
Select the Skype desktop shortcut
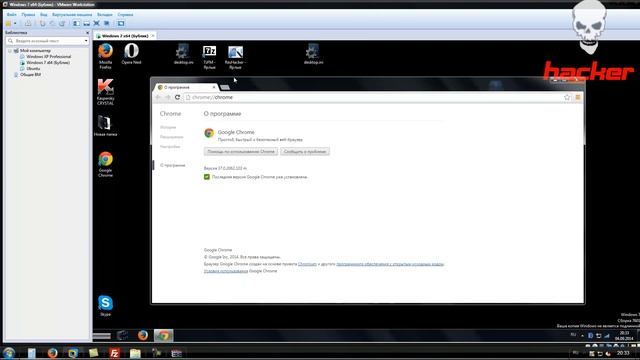tap(105, 305)
